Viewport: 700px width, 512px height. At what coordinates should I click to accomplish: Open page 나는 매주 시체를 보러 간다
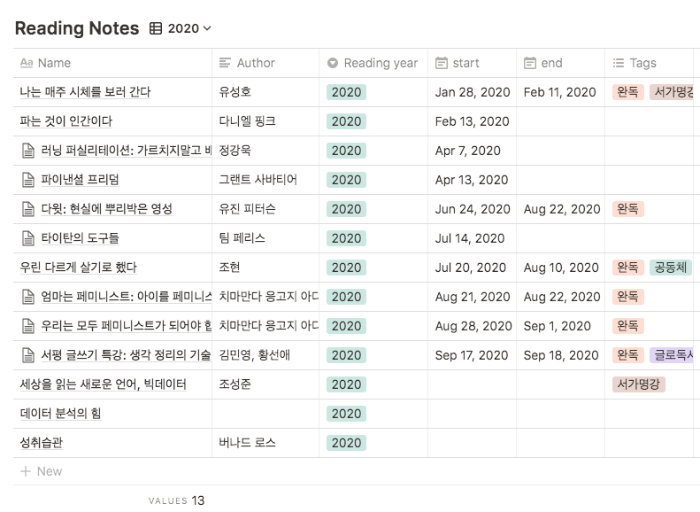pyautogui.click(x=85, y=92)
